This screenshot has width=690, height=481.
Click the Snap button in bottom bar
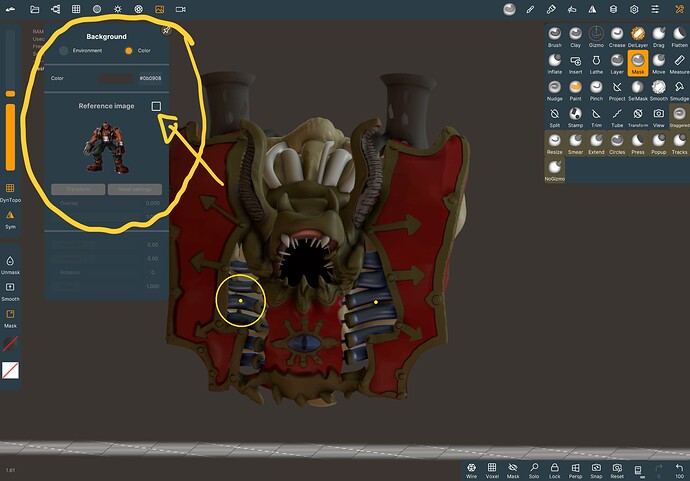coord(596,470)
